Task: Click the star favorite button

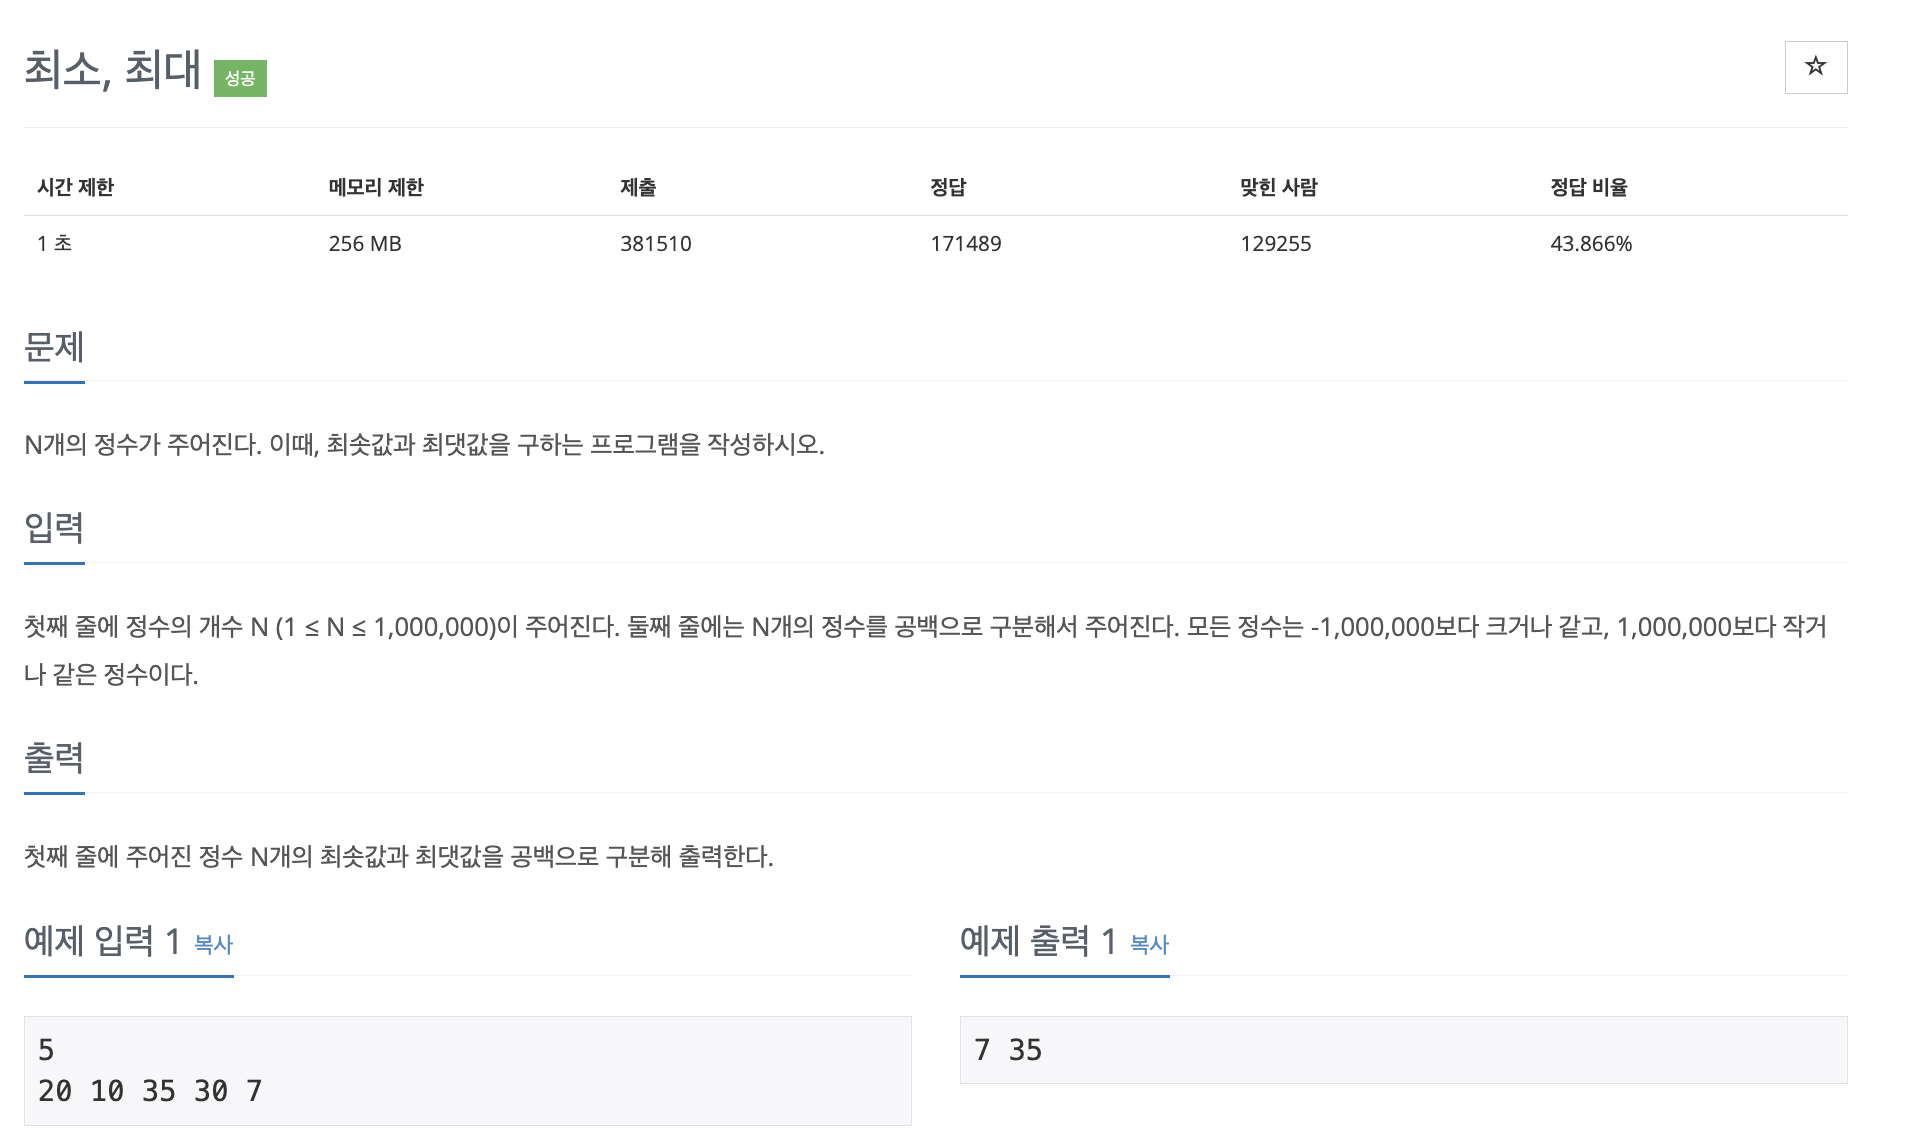Action: (1815, 67)
